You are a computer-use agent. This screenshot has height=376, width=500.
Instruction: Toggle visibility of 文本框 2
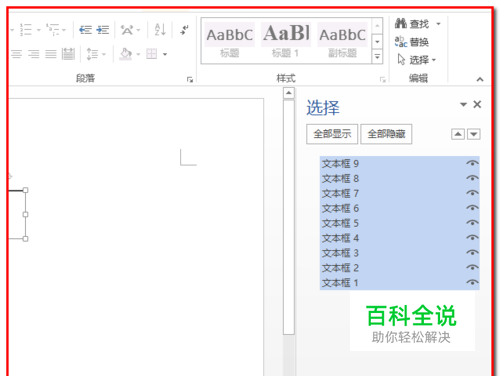point(472,267)
